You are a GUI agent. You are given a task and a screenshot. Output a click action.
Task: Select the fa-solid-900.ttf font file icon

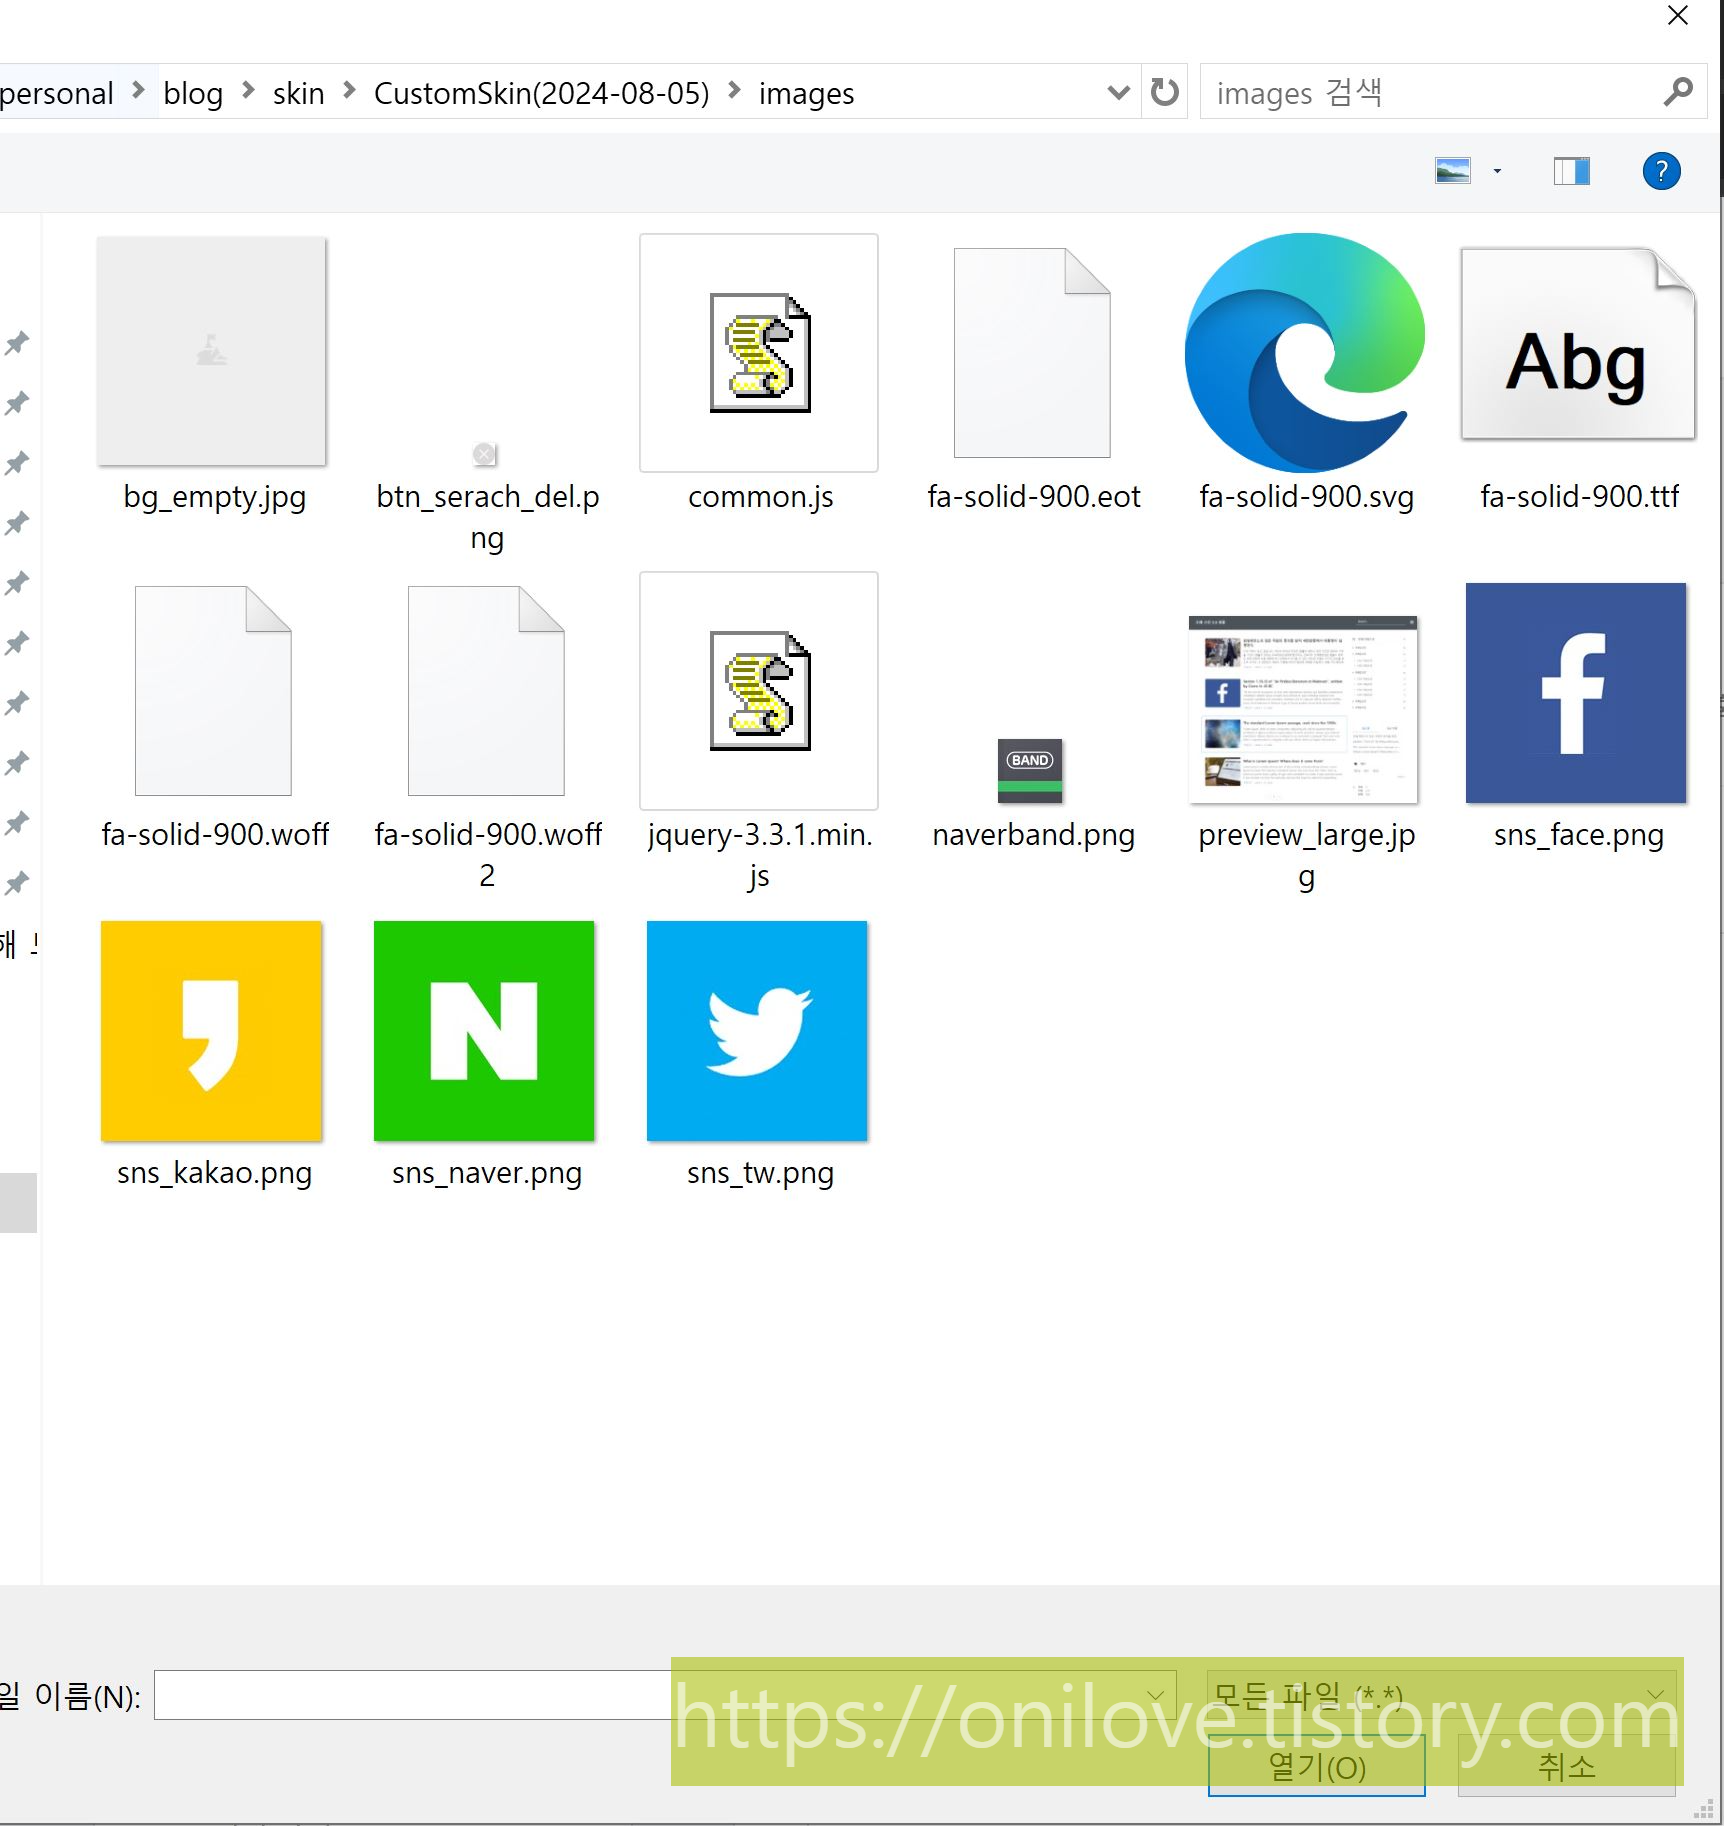pyautogui.click(x=1578, y=344)
